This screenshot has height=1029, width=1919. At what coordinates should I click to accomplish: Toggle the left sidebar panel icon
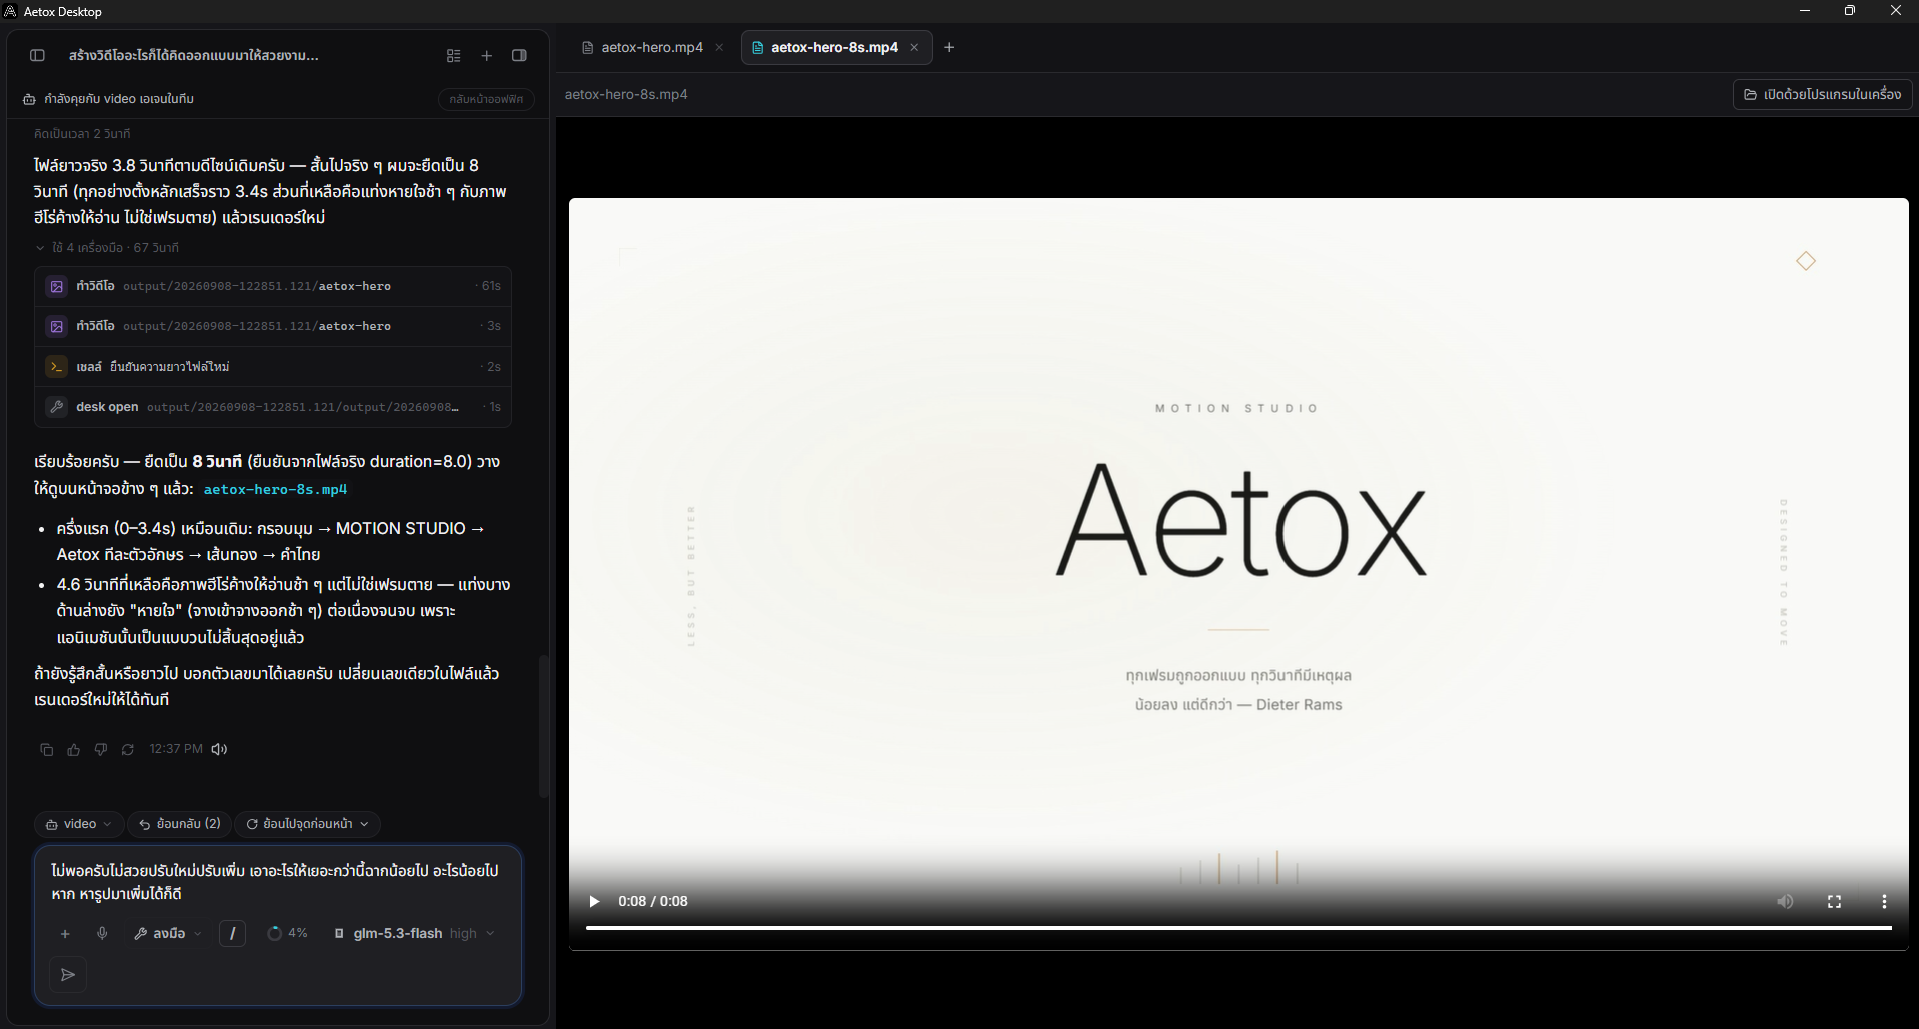pyautogui.click(x=37, y=56)
